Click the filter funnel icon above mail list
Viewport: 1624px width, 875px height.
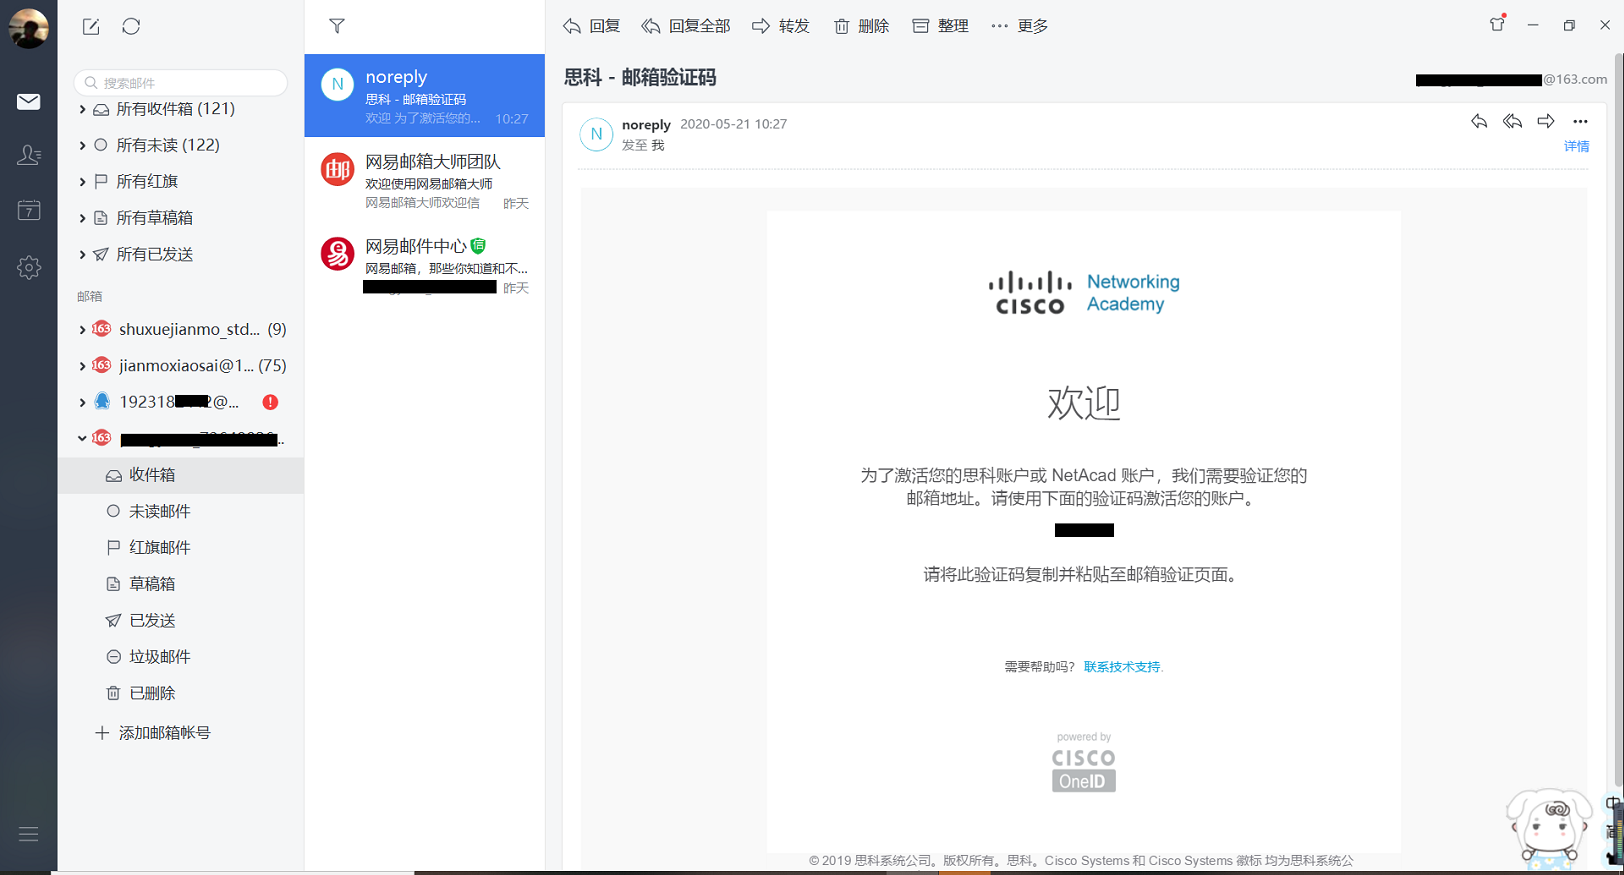click(337, 26)
